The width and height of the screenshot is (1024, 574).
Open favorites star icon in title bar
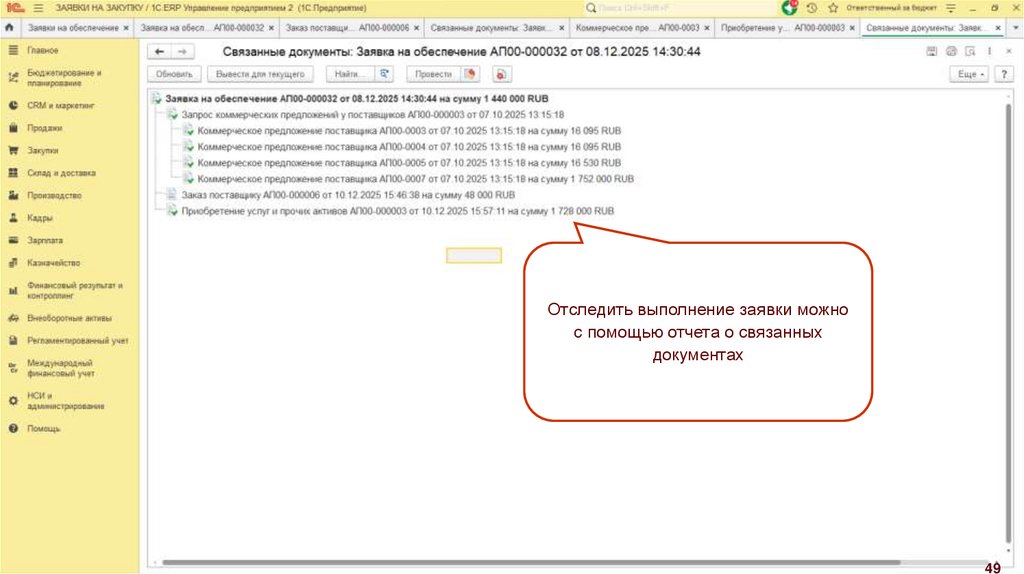tap(833, 8)
